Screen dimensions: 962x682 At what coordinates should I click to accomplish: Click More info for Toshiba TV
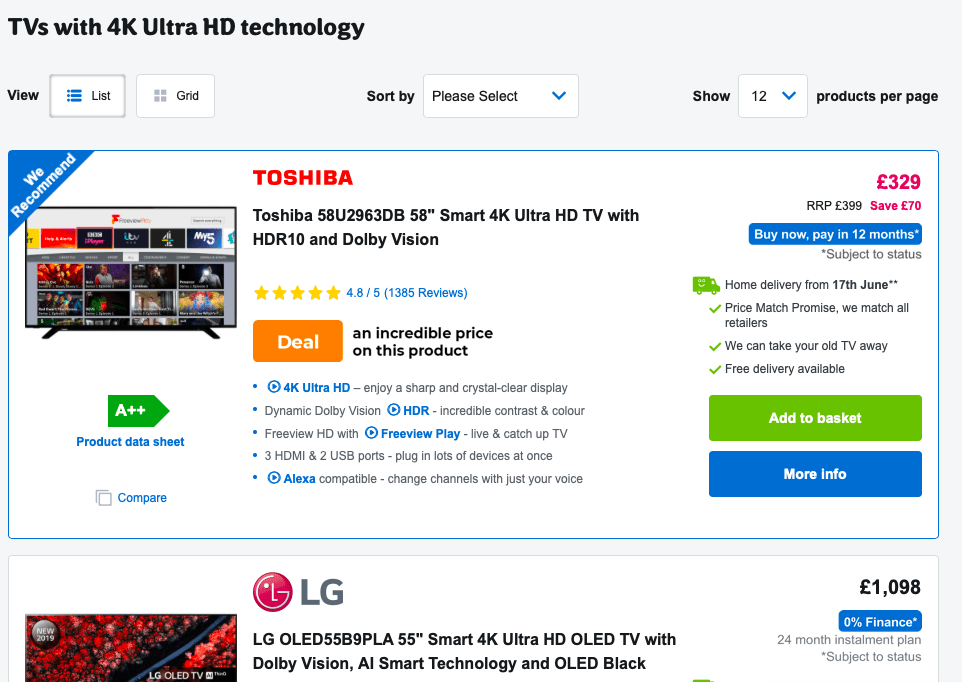coord(815,474)
